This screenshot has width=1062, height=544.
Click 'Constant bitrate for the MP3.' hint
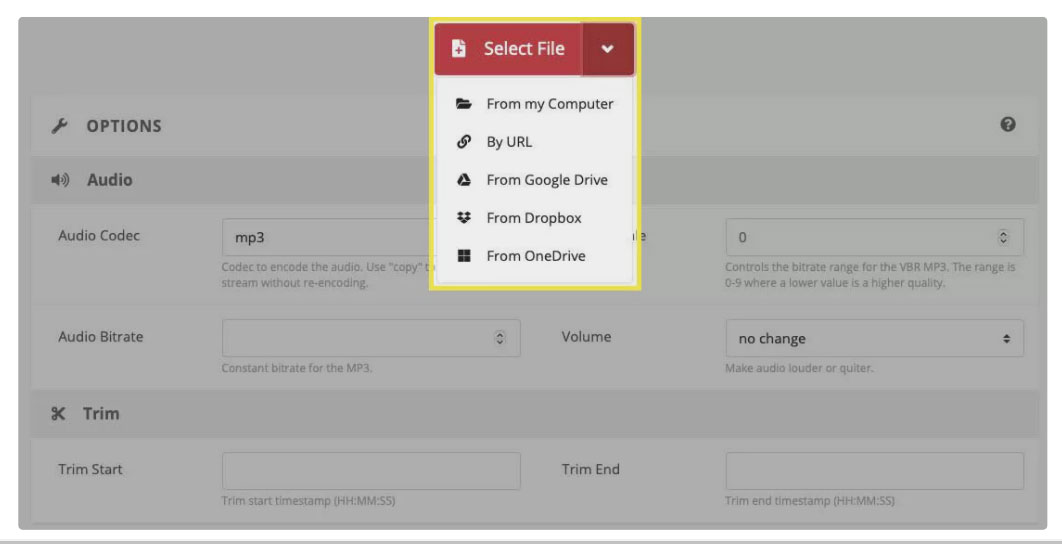[x=297, y=369]
